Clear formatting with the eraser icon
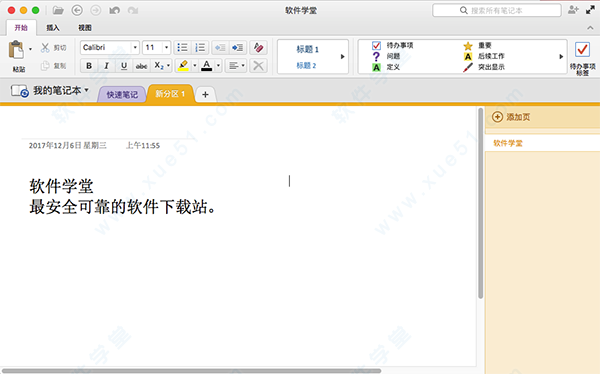The image size is (600, 374). (x=258, y=47)
